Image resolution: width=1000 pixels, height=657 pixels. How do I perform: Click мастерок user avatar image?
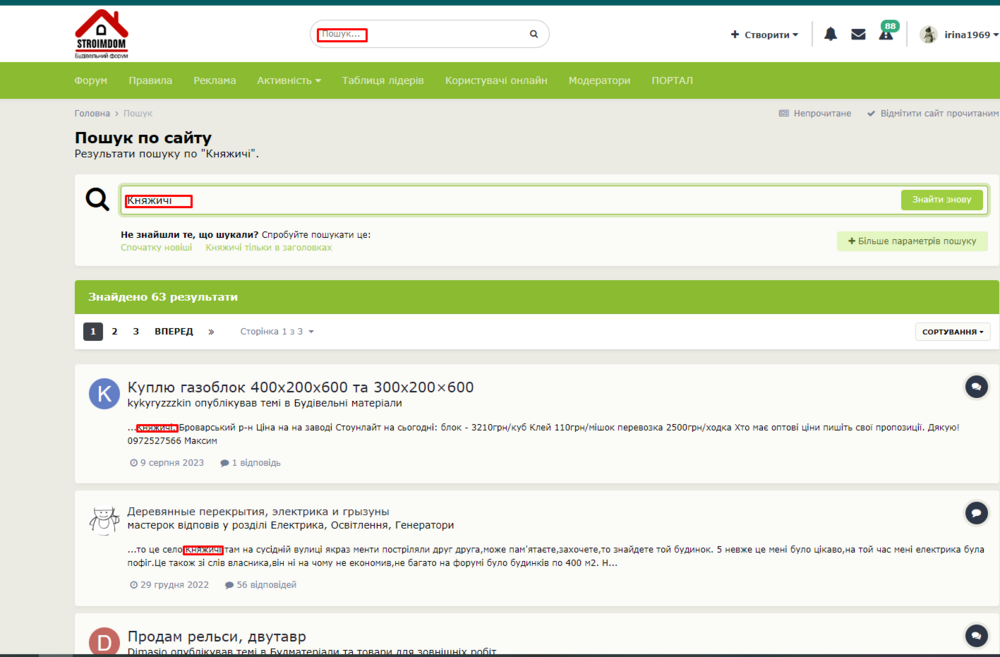(104, 519)
